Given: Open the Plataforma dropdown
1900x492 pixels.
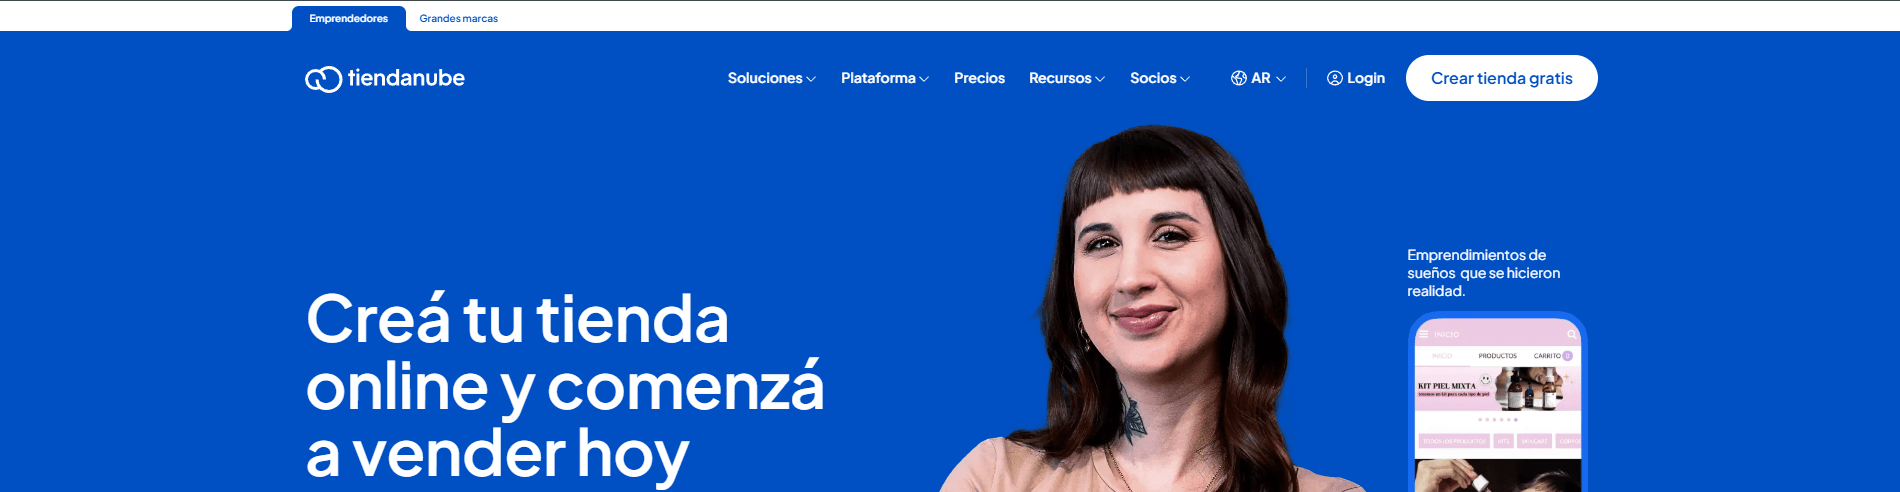Looking at the screenshot, I should click(884, 78).
